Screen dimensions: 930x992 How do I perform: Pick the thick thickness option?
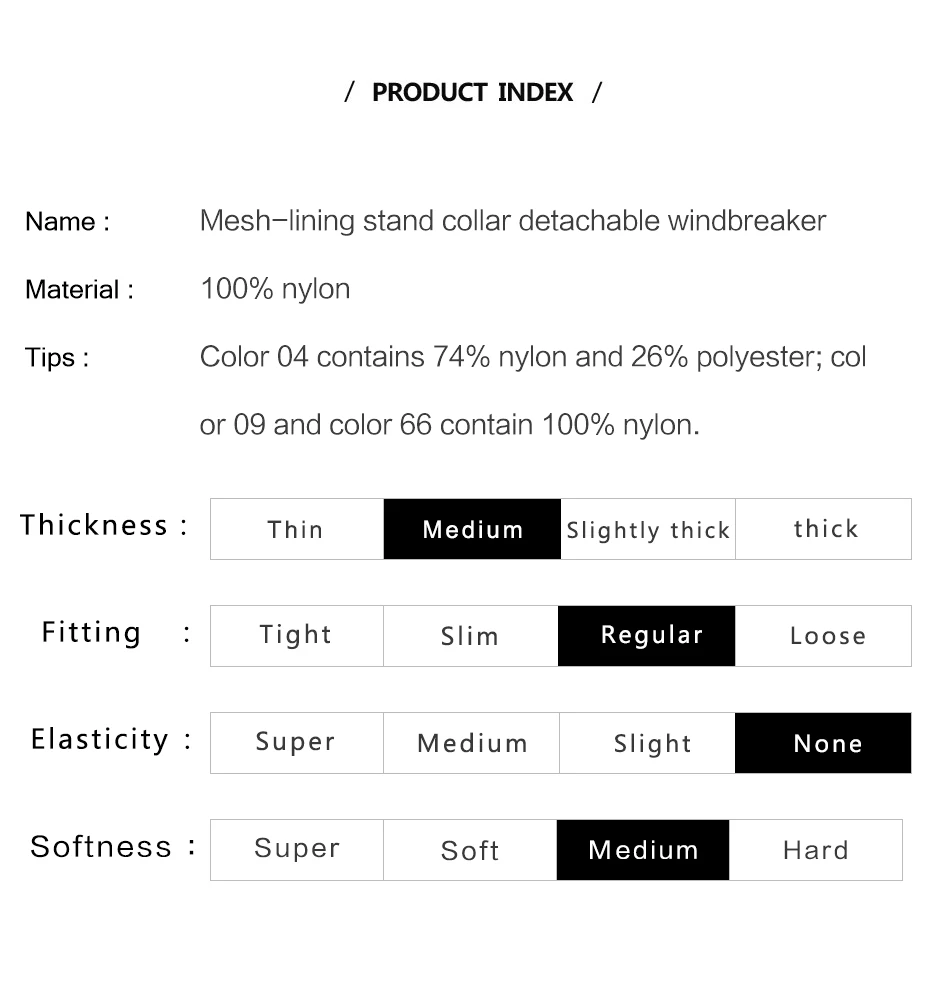click(x=824, y=529)
